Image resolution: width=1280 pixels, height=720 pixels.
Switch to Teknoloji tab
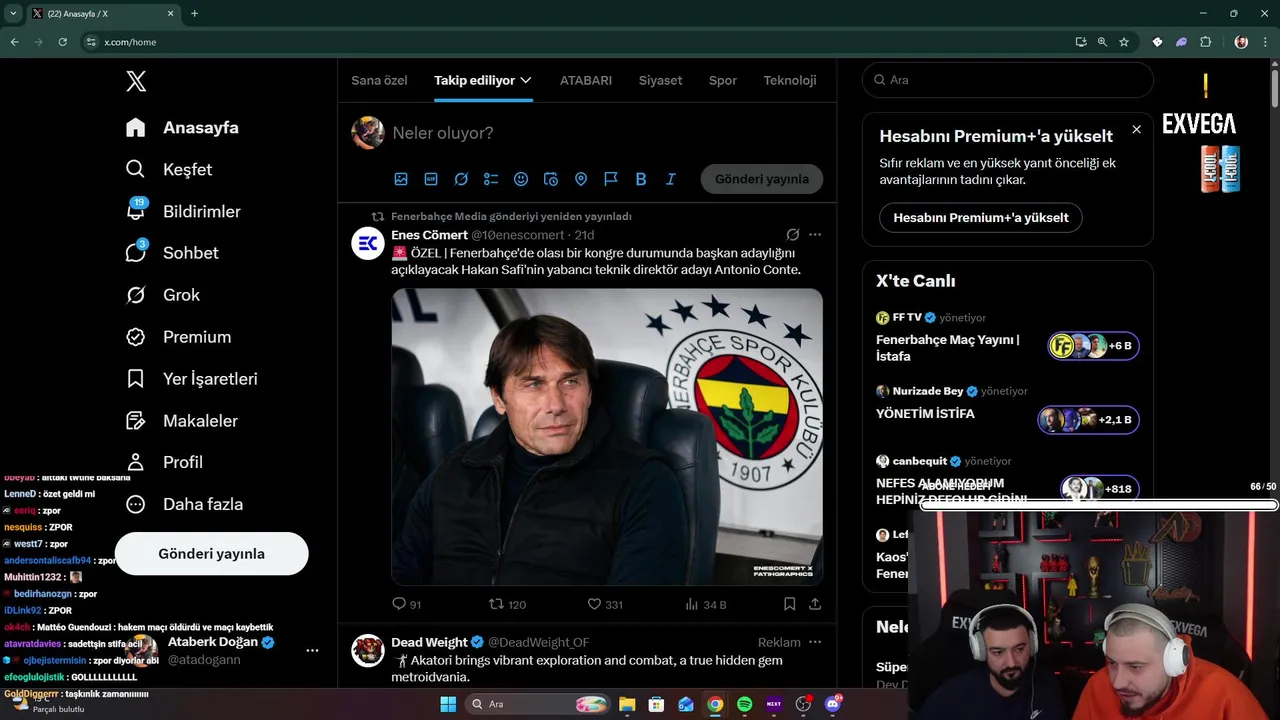click(790, 80)
